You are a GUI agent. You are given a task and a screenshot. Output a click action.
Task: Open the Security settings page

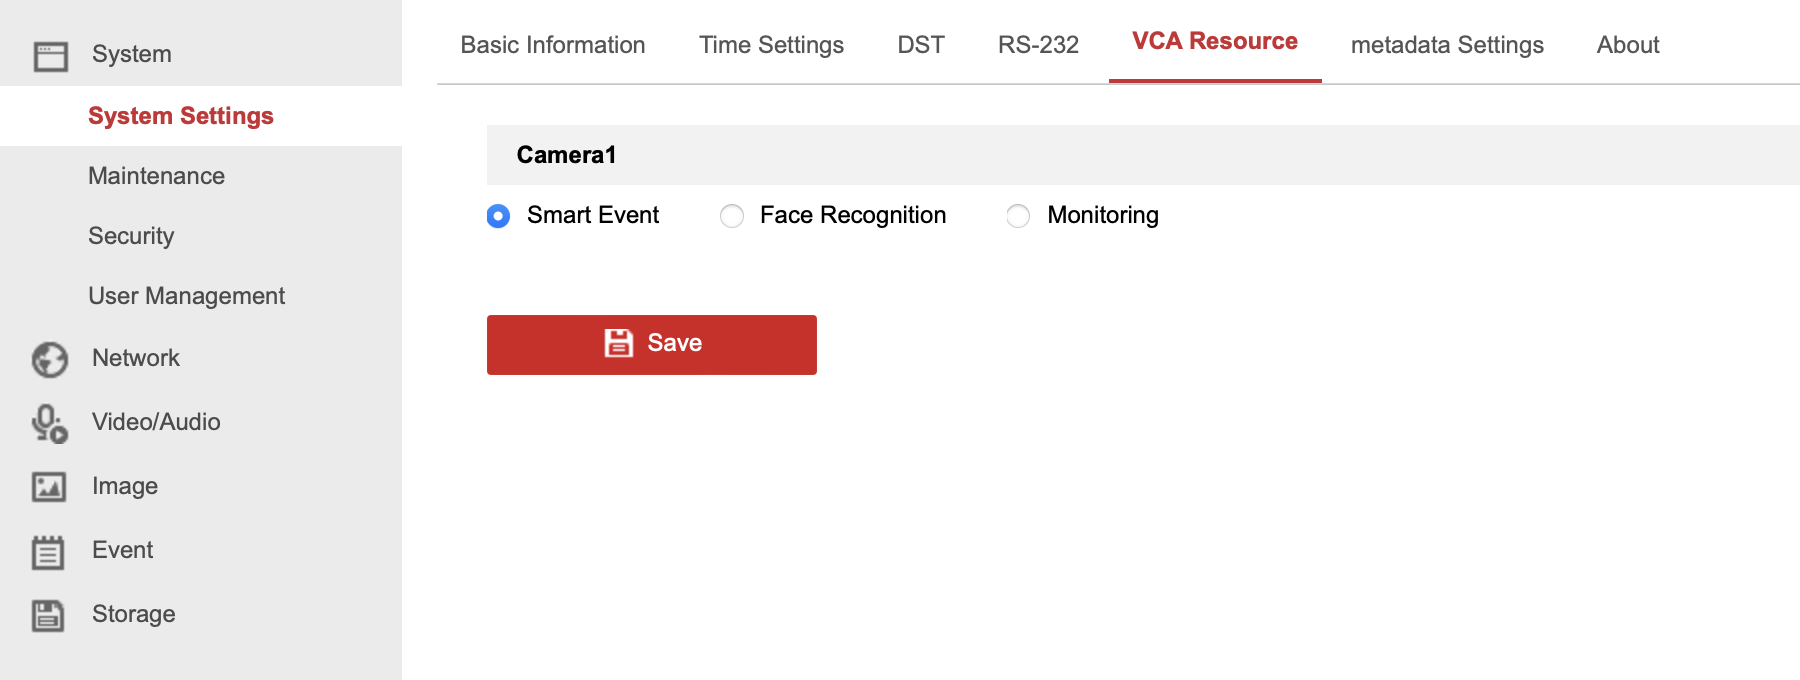coord(131,236)
